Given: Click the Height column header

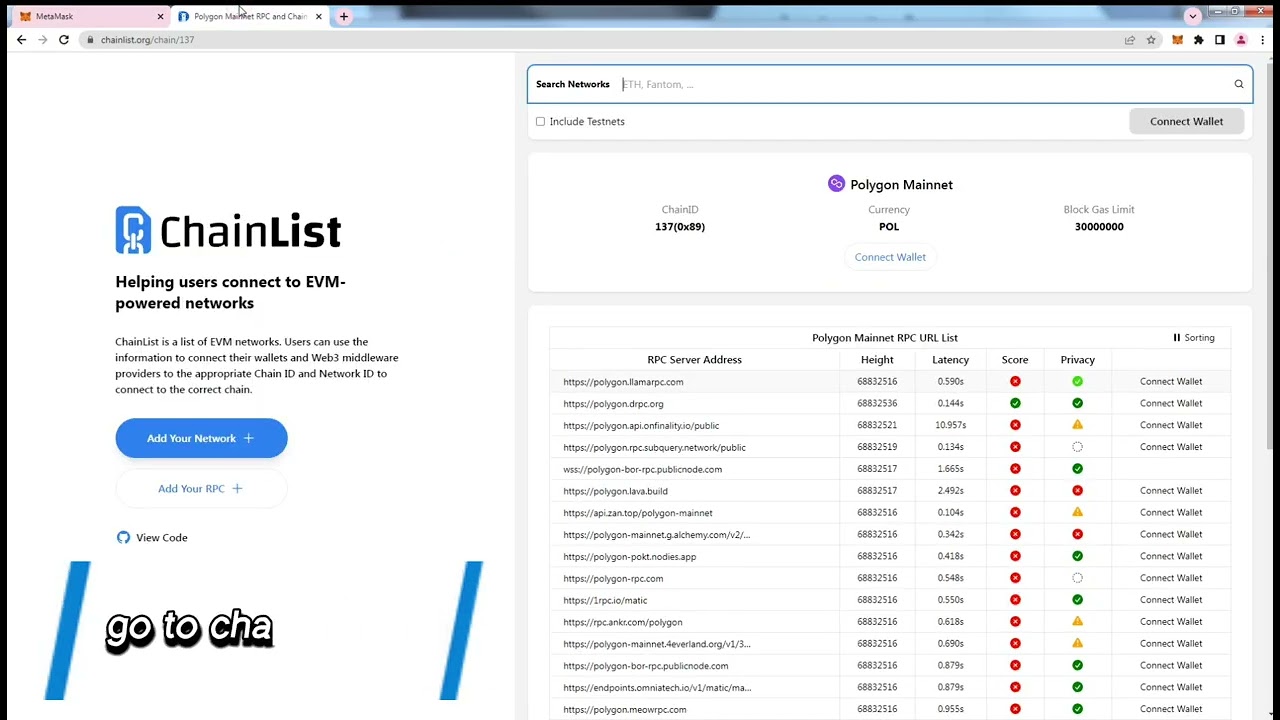Looking at the screenshot, I should pos(877,360).
